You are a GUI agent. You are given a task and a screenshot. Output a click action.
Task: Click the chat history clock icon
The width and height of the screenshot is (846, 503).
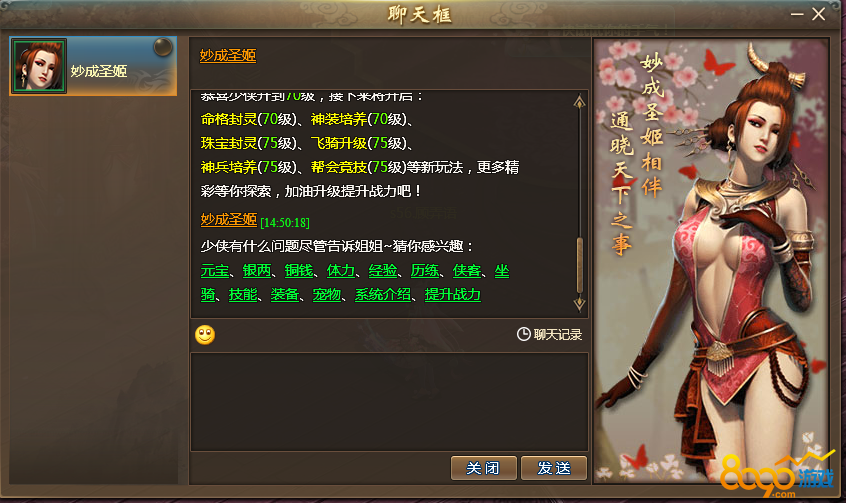point(523,335)
